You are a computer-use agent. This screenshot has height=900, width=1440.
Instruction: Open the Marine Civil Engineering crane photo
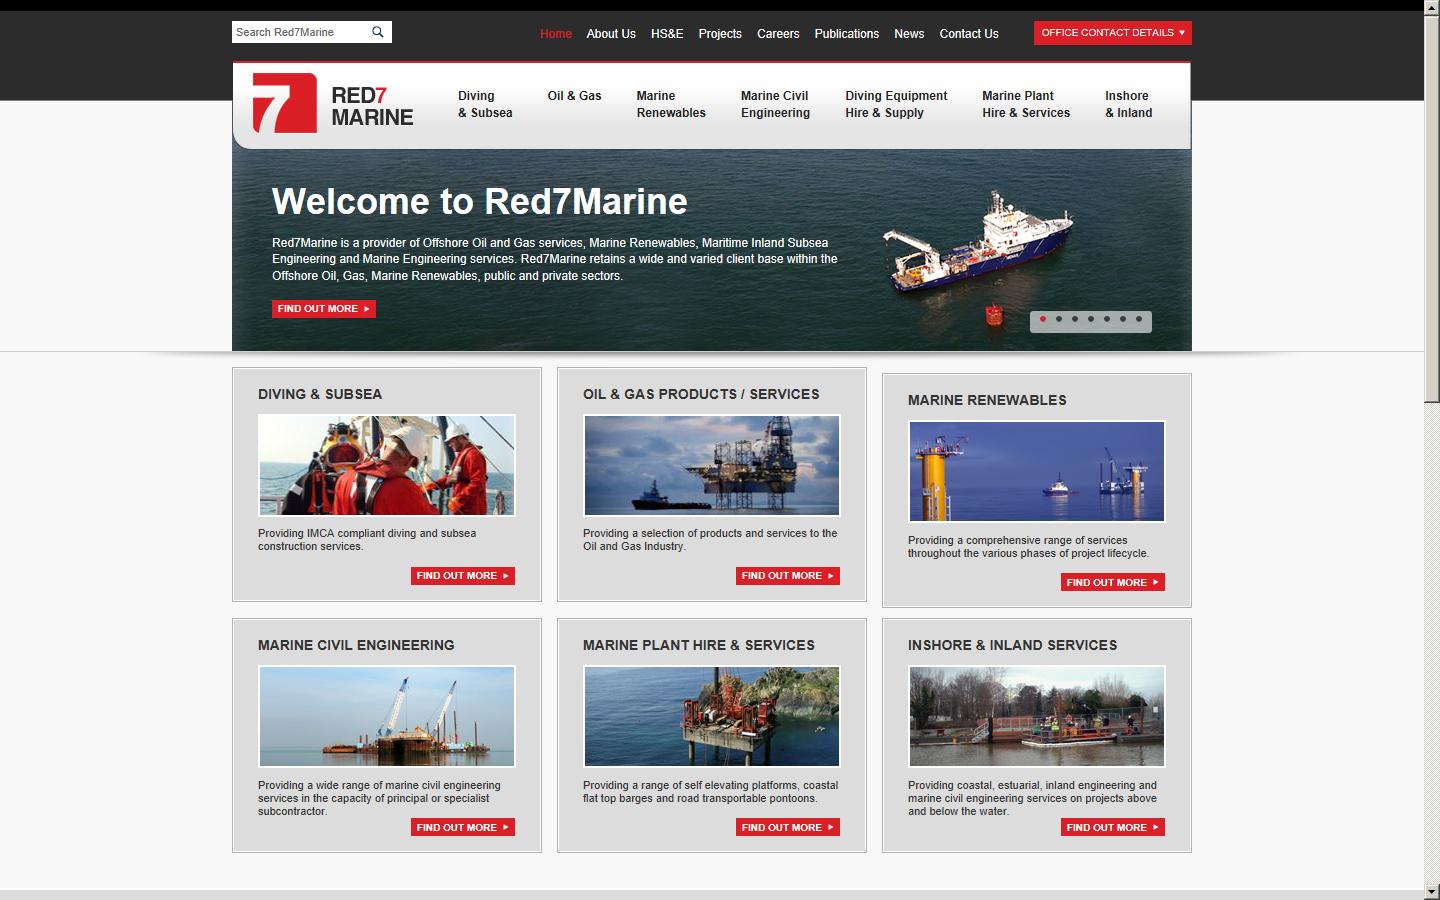click(x=386, y=717)
